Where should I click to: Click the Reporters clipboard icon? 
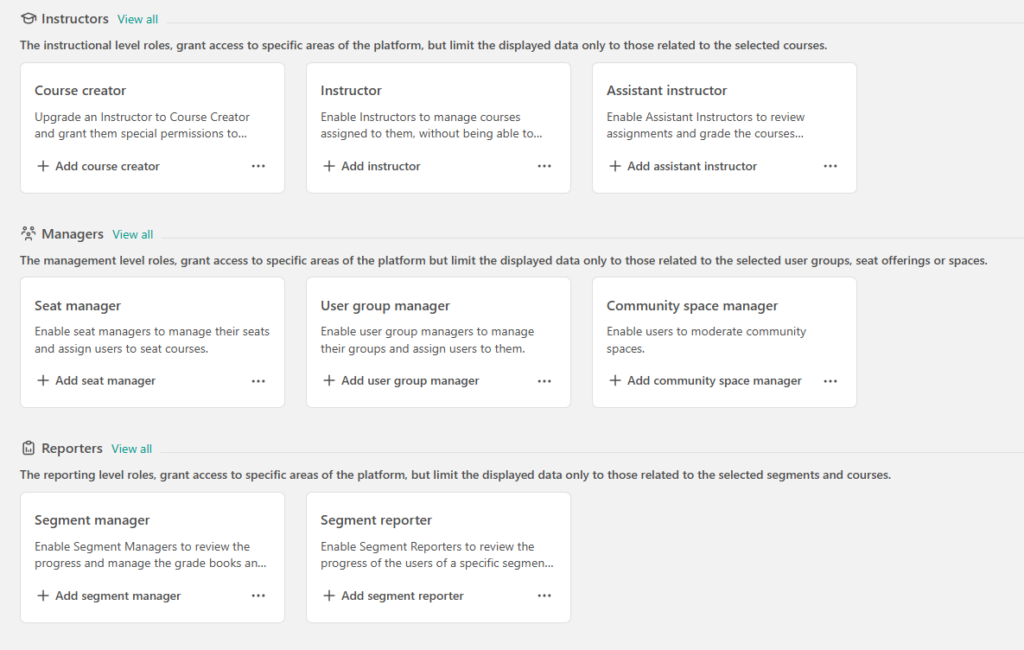28,448
